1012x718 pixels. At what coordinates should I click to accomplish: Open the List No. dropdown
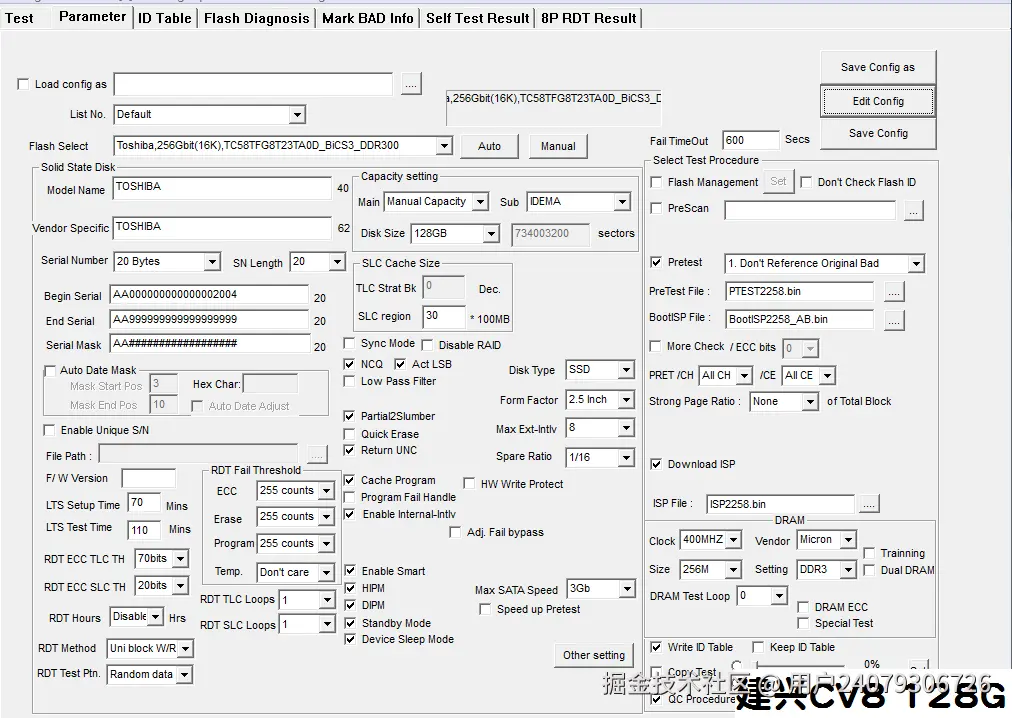pos(296,115)
